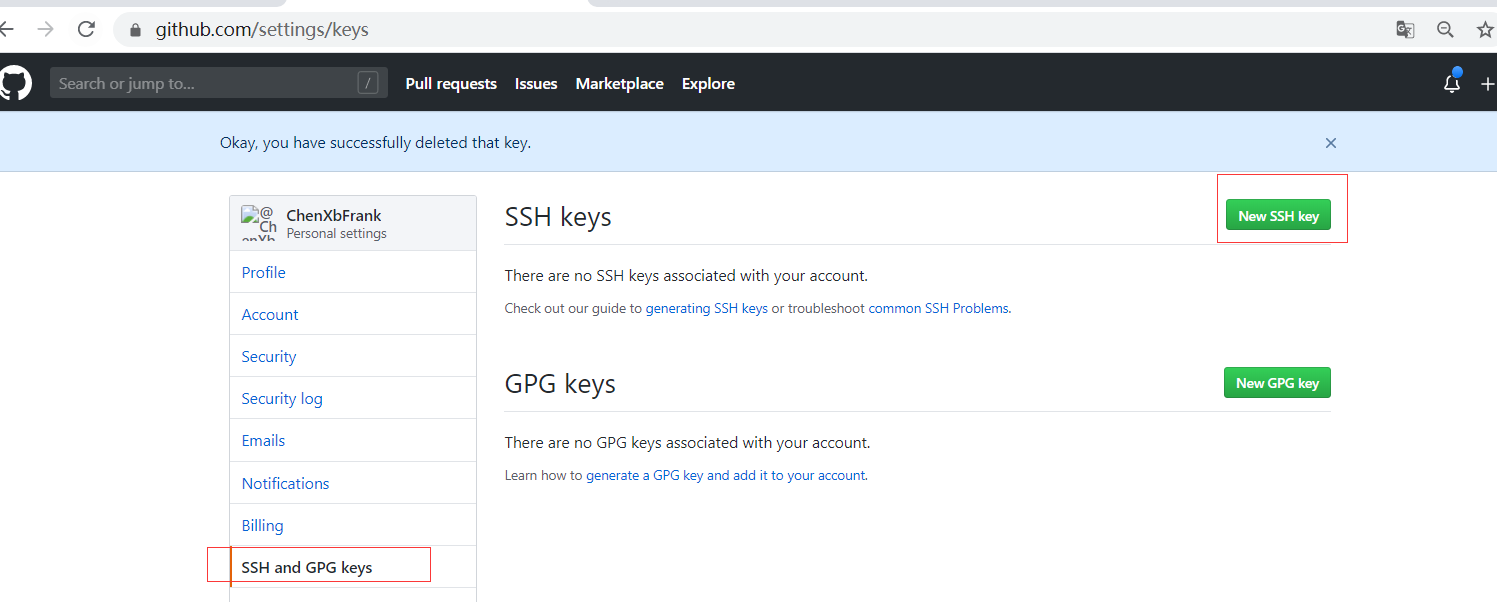
Task: Click the ChenXbFrank avatar image
Action: 259,223
